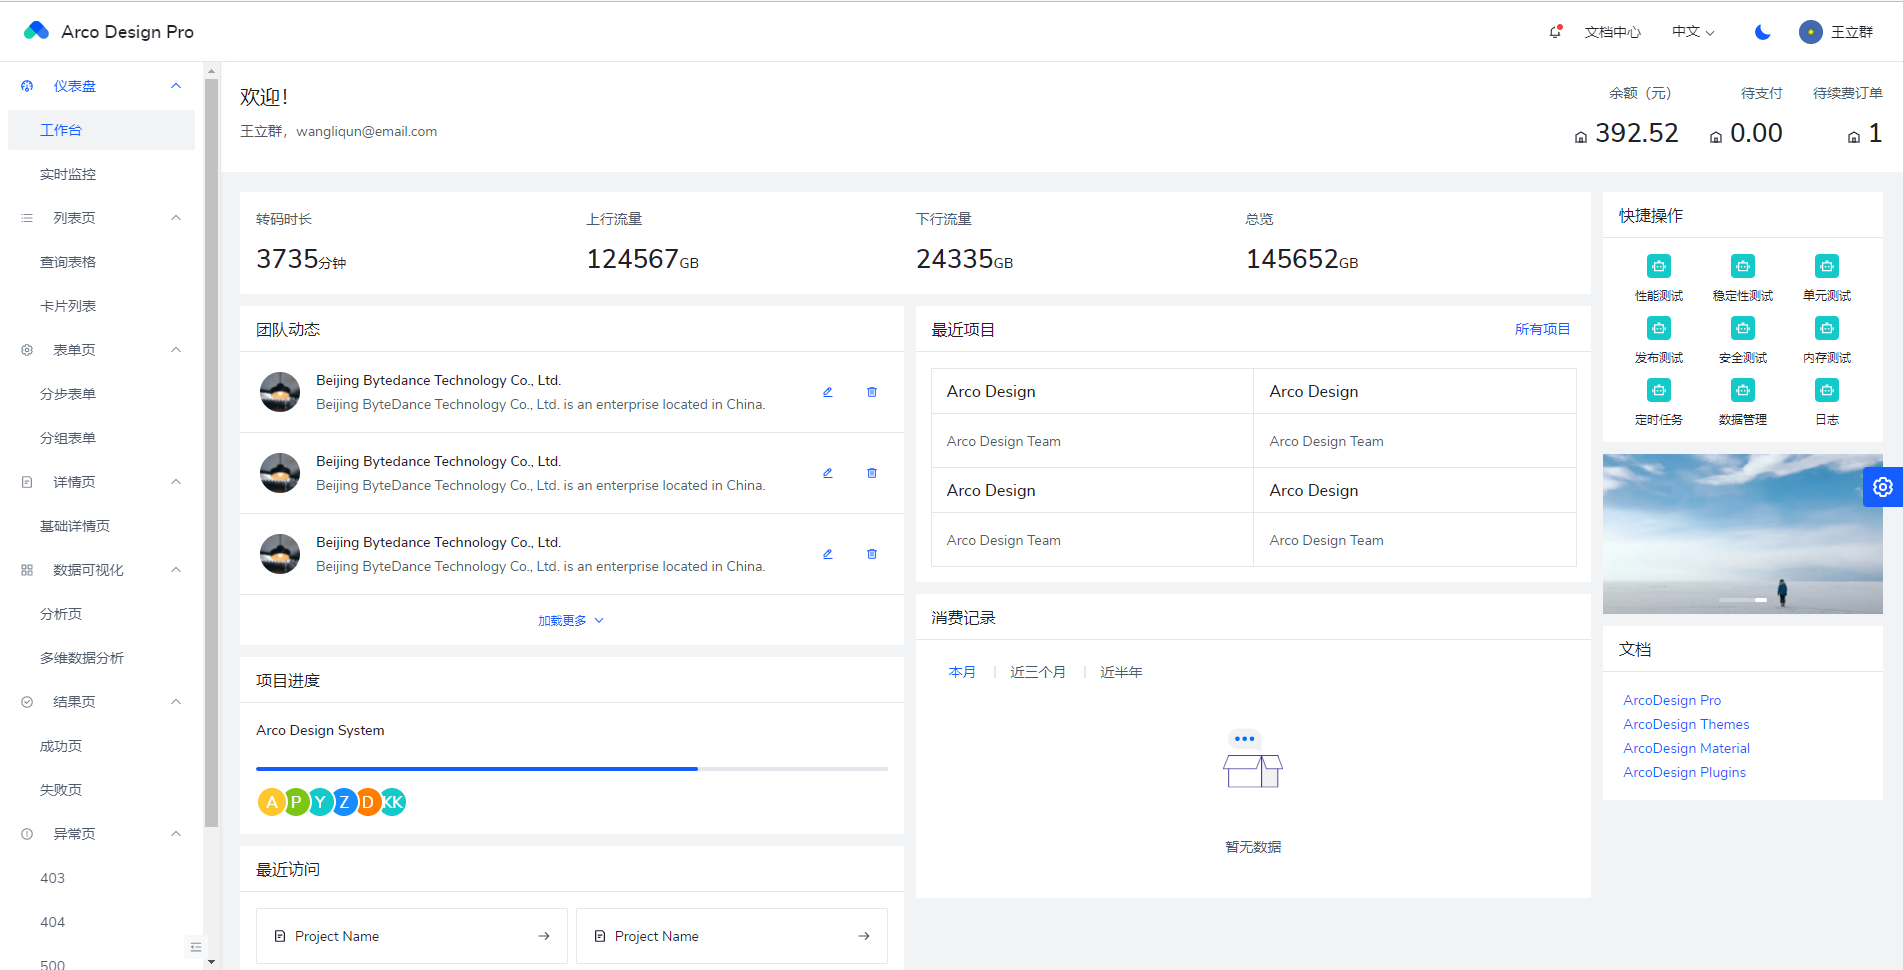Select 工作台 in the sidebar
This screenshot has width=1903, height=970.
pos(101,130)
